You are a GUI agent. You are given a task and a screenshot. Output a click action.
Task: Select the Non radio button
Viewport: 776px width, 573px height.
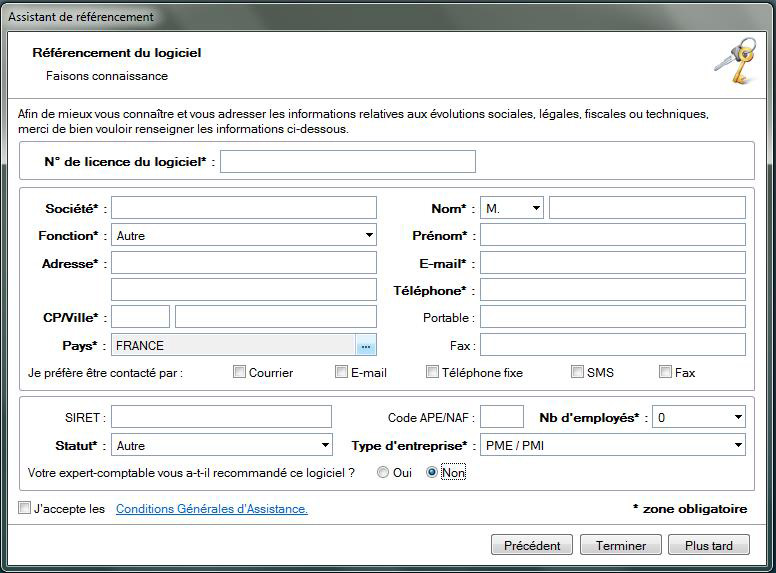click(432, 473)
